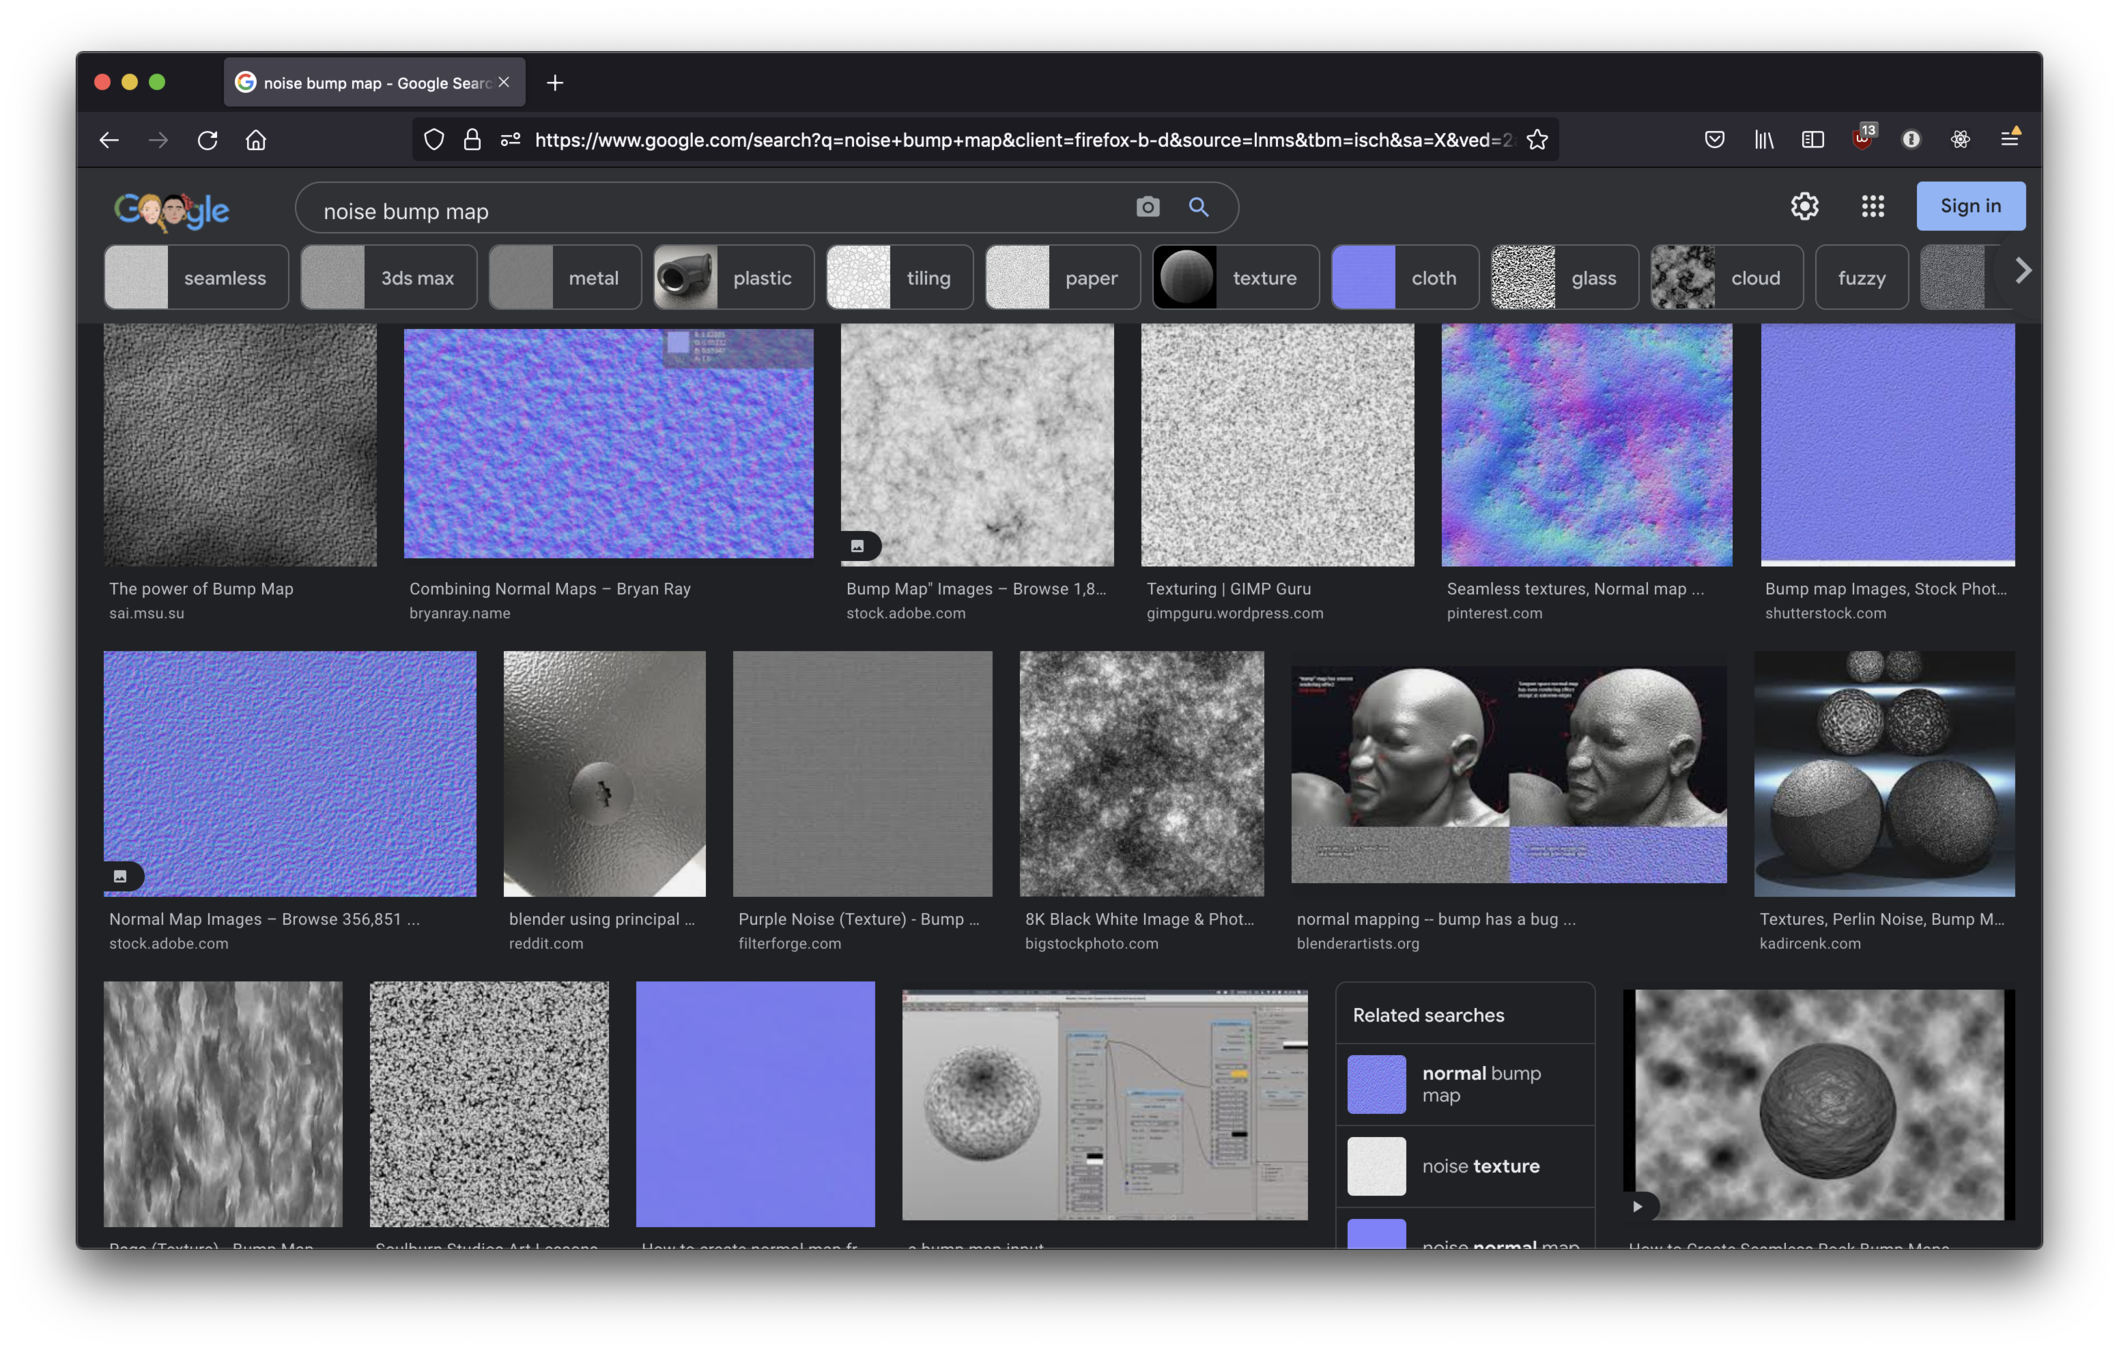2119x1350 pixels.
Task: Open a new browser tab
Action: pyautogui.click(x=555, y=83)
